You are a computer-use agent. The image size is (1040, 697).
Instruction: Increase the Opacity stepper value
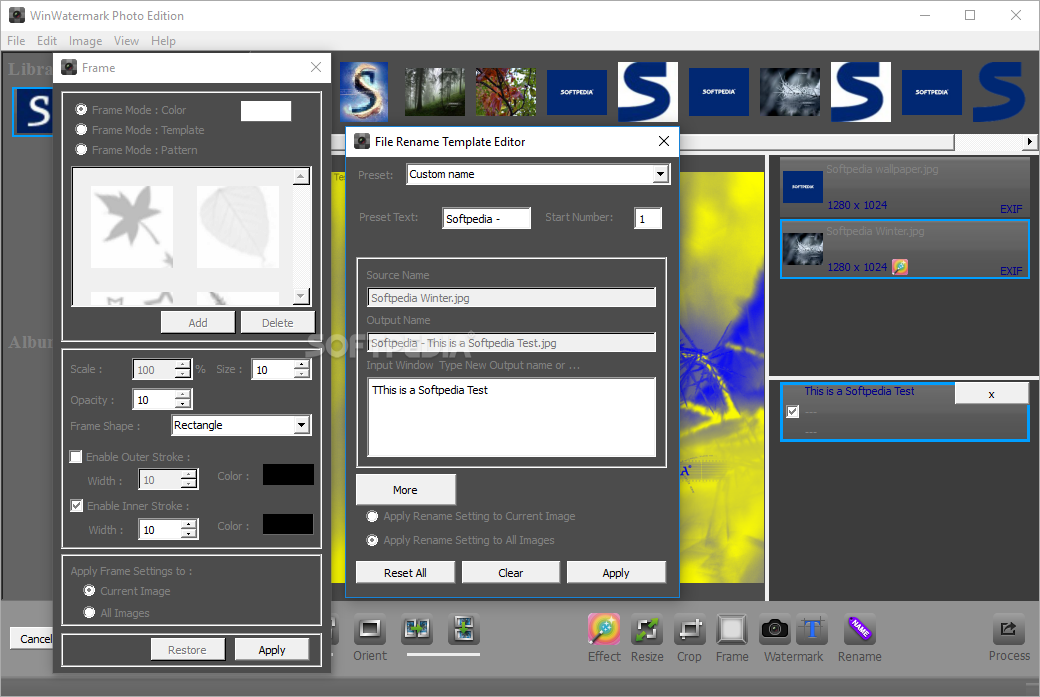pyautogui.click(x=182, y=395)
